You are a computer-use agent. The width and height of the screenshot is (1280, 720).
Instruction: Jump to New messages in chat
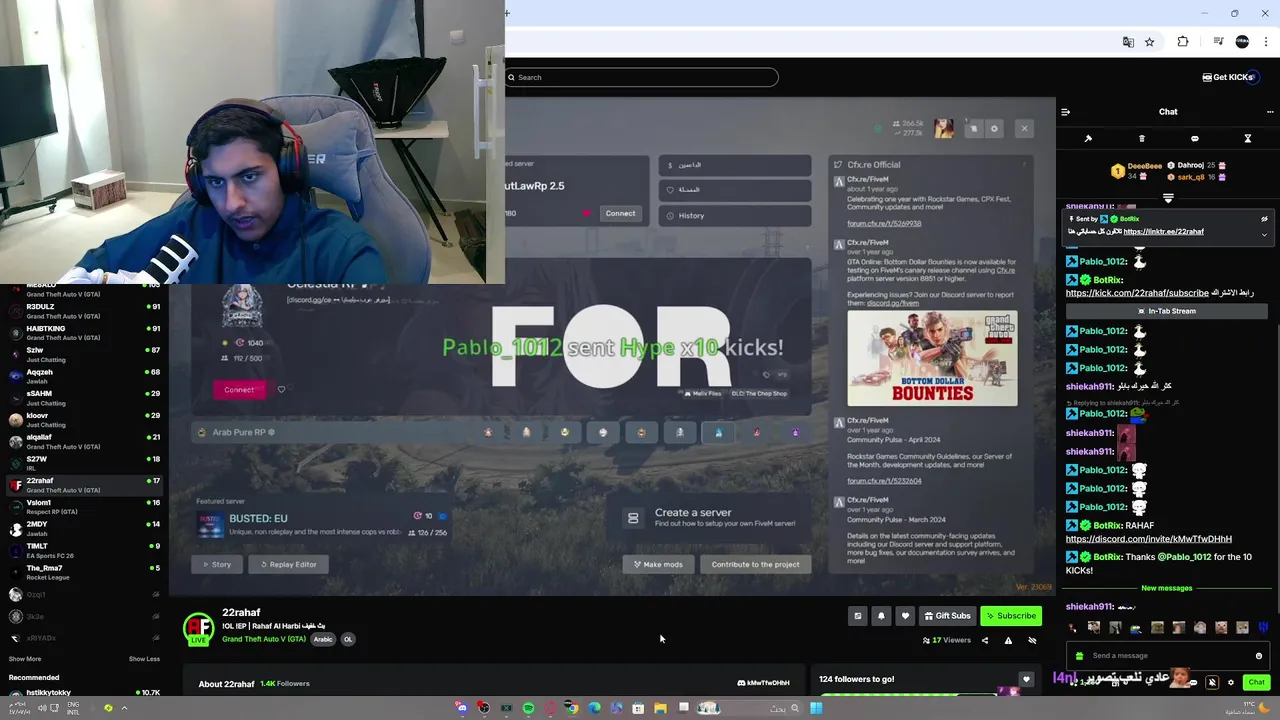click(x=1167, y=588)
